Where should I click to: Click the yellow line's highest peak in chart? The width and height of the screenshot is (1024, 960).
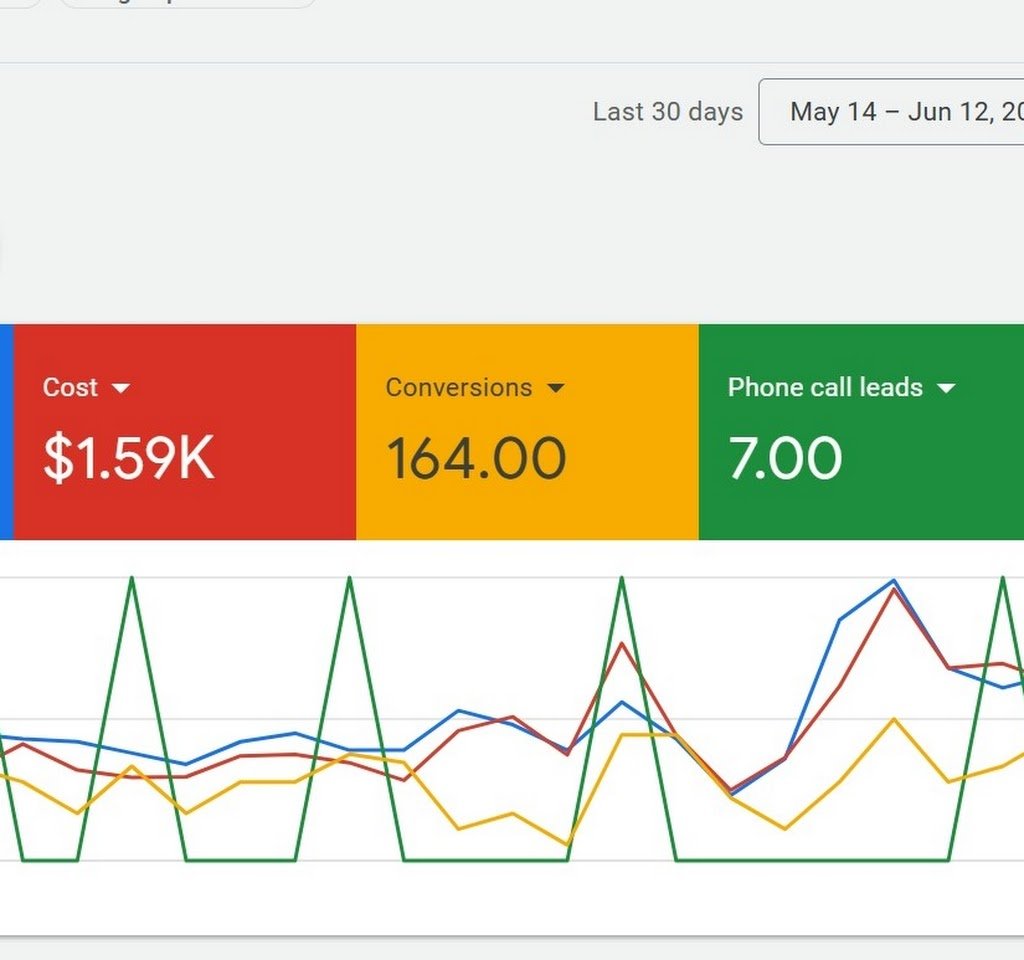click(894, 719)
